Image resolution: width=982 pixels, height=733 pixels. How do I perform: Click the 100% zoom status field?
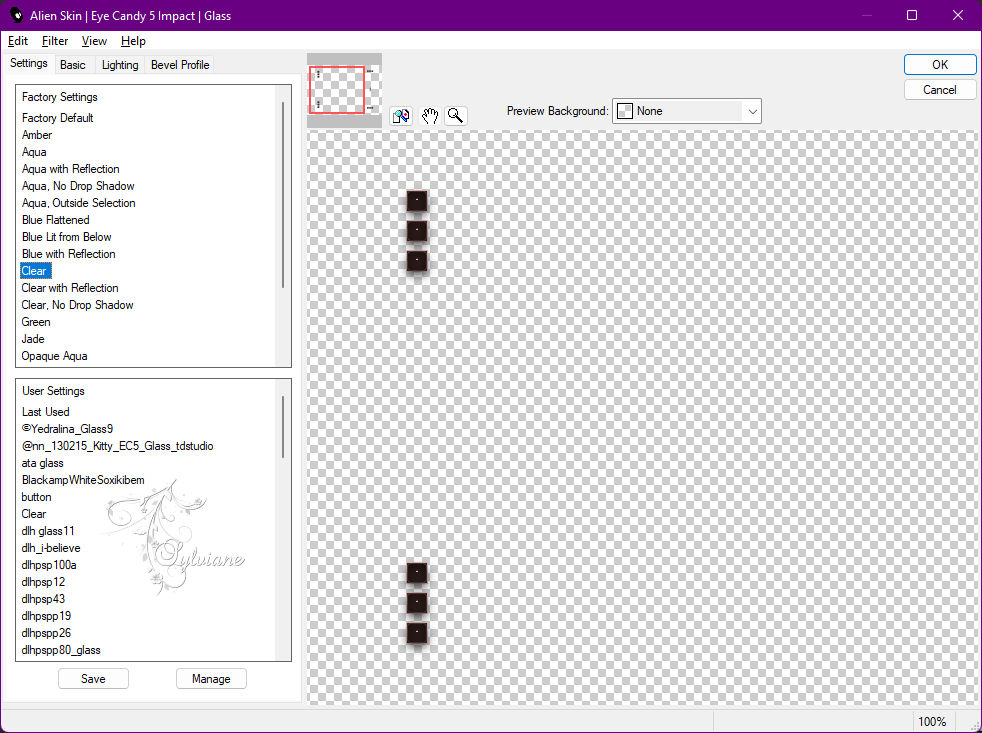click(x=932, y=721)
